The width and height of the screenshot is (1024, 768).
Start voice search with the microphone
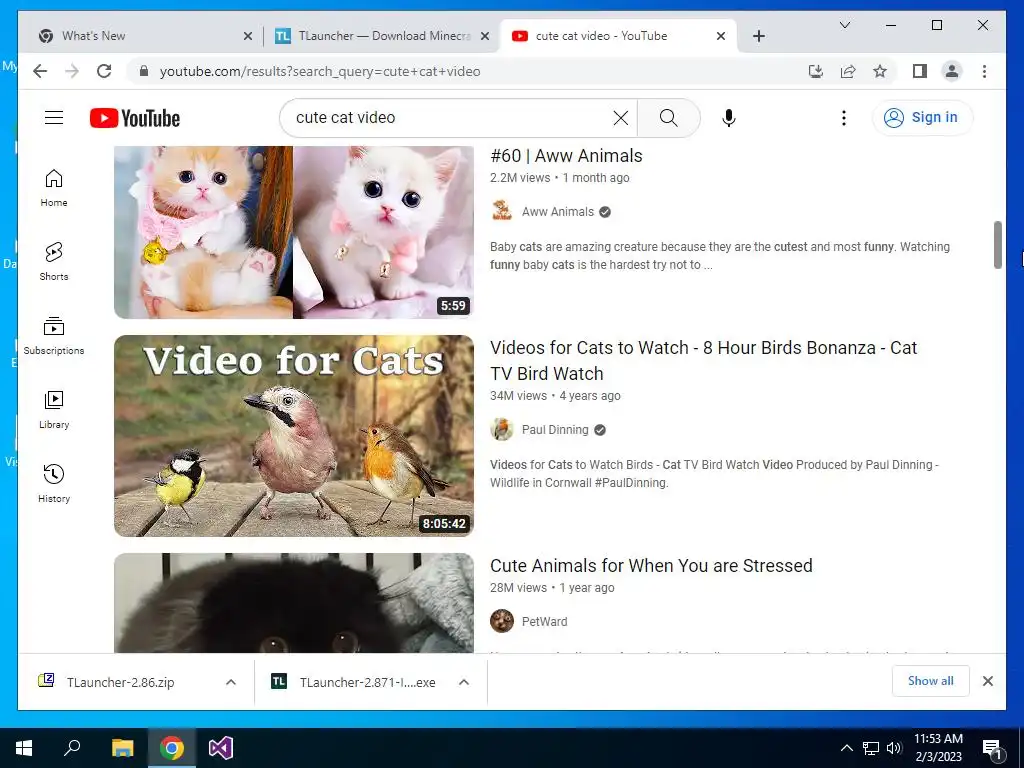click(729, 118)
